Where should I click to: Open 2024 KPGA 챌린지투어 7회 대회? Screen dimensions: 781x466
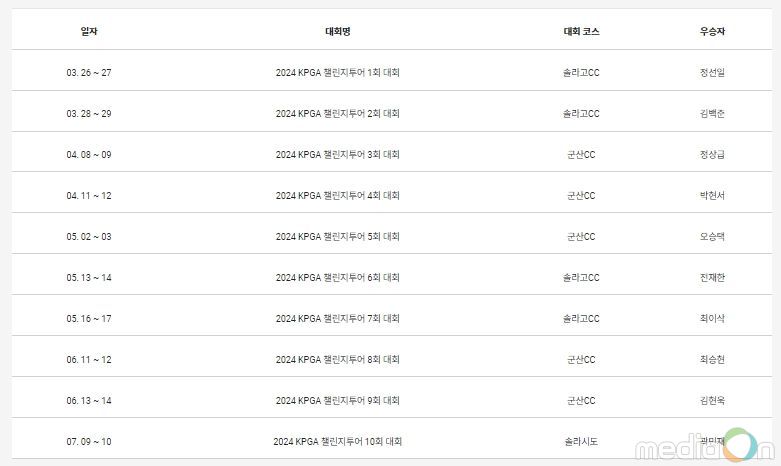pos(338,319)
